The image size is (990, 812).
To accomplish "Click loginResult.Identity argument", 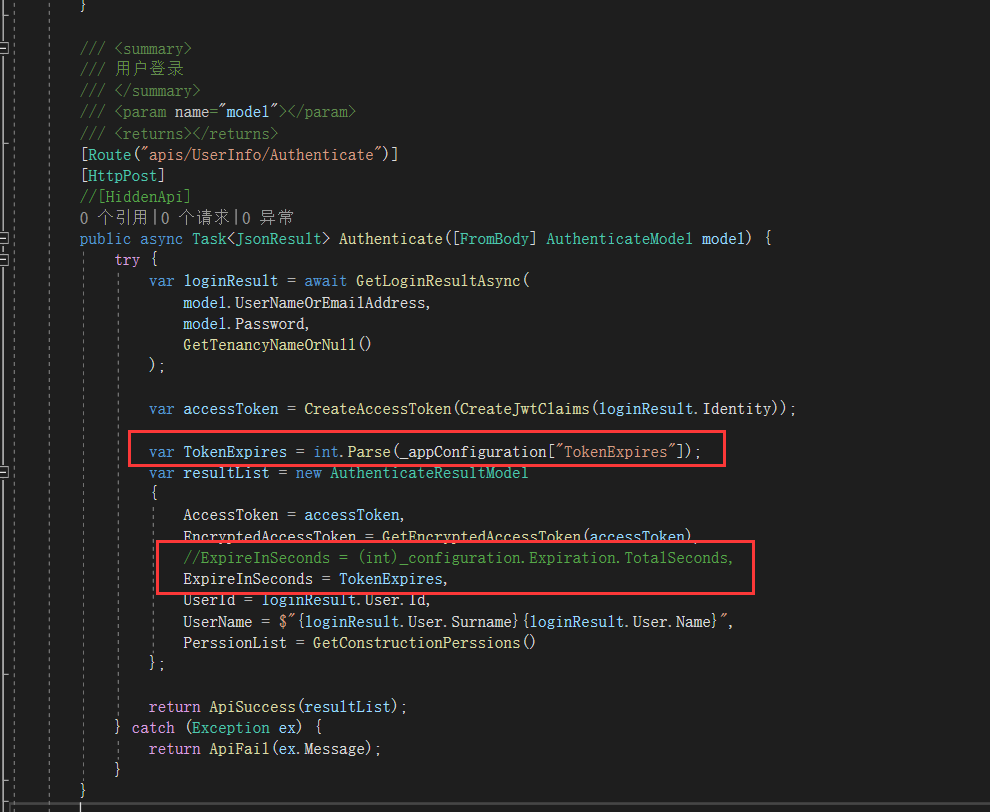I will point(685,409).
